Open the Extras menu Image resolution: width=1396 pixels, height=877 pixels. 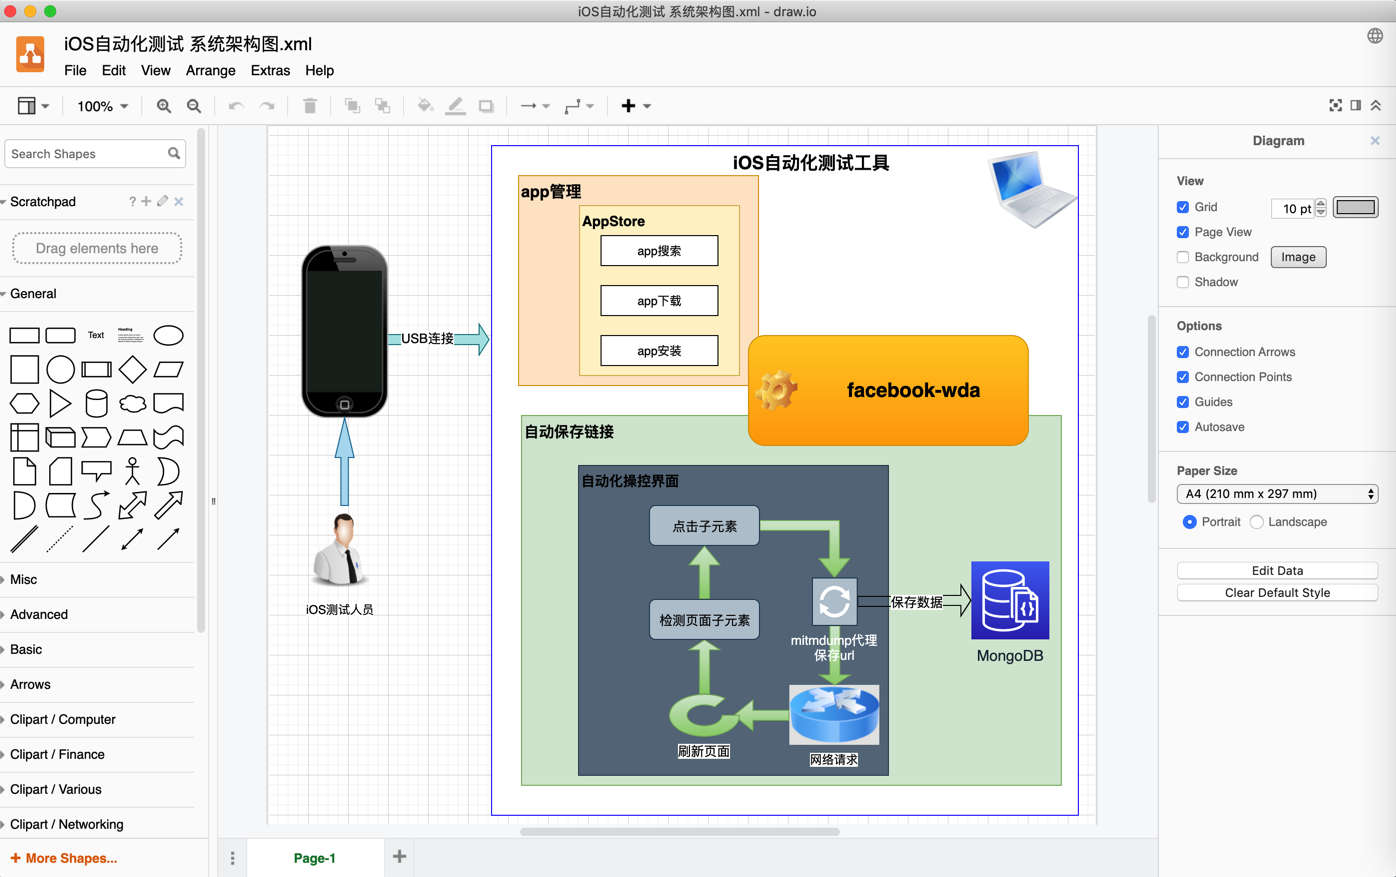270,71
